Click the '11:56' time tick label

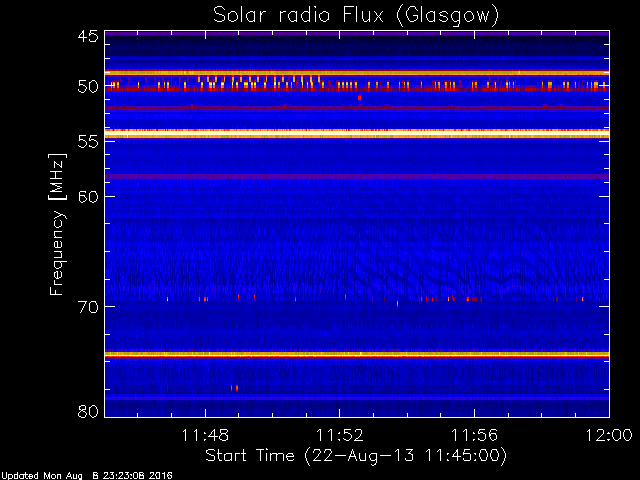(474, 435)
